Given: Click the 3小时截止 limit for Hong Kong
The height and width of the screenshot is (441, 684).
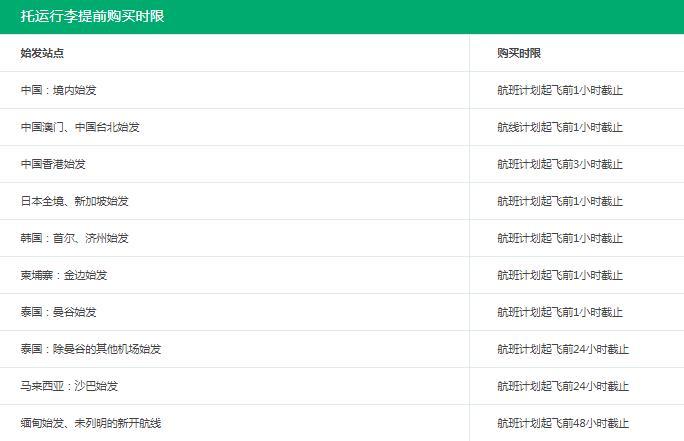Looking at the screenshot, I should [560, 164].
